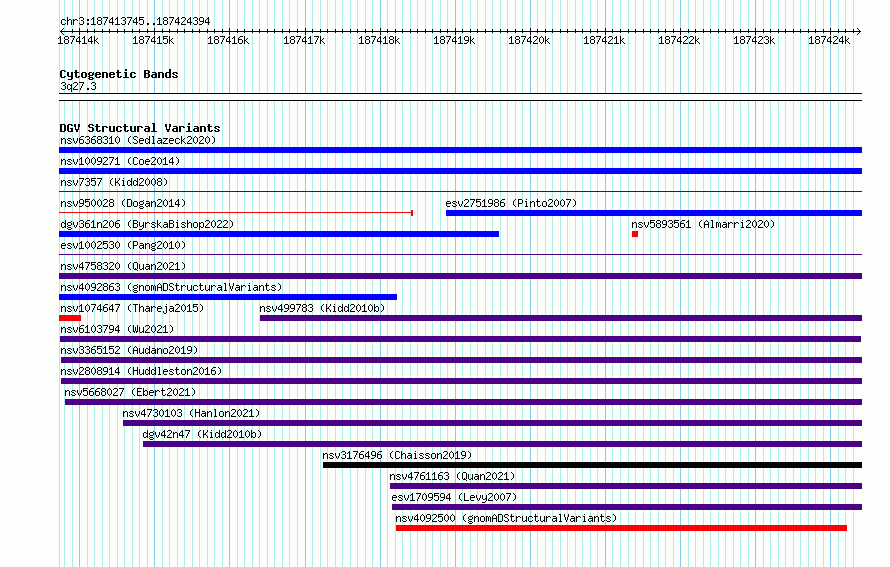Click the dgv42n47 (Kidd2010b) label
This screenshot has width=890, height=567.
[202, 434]
